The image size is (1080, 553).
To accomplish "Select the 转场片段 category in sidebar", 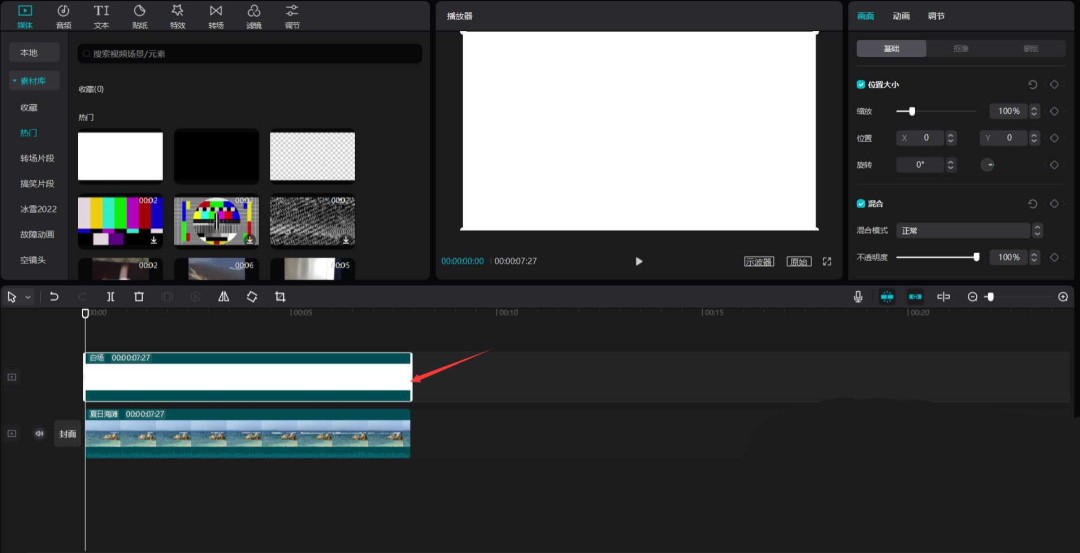I will click(x=37, y=158).
